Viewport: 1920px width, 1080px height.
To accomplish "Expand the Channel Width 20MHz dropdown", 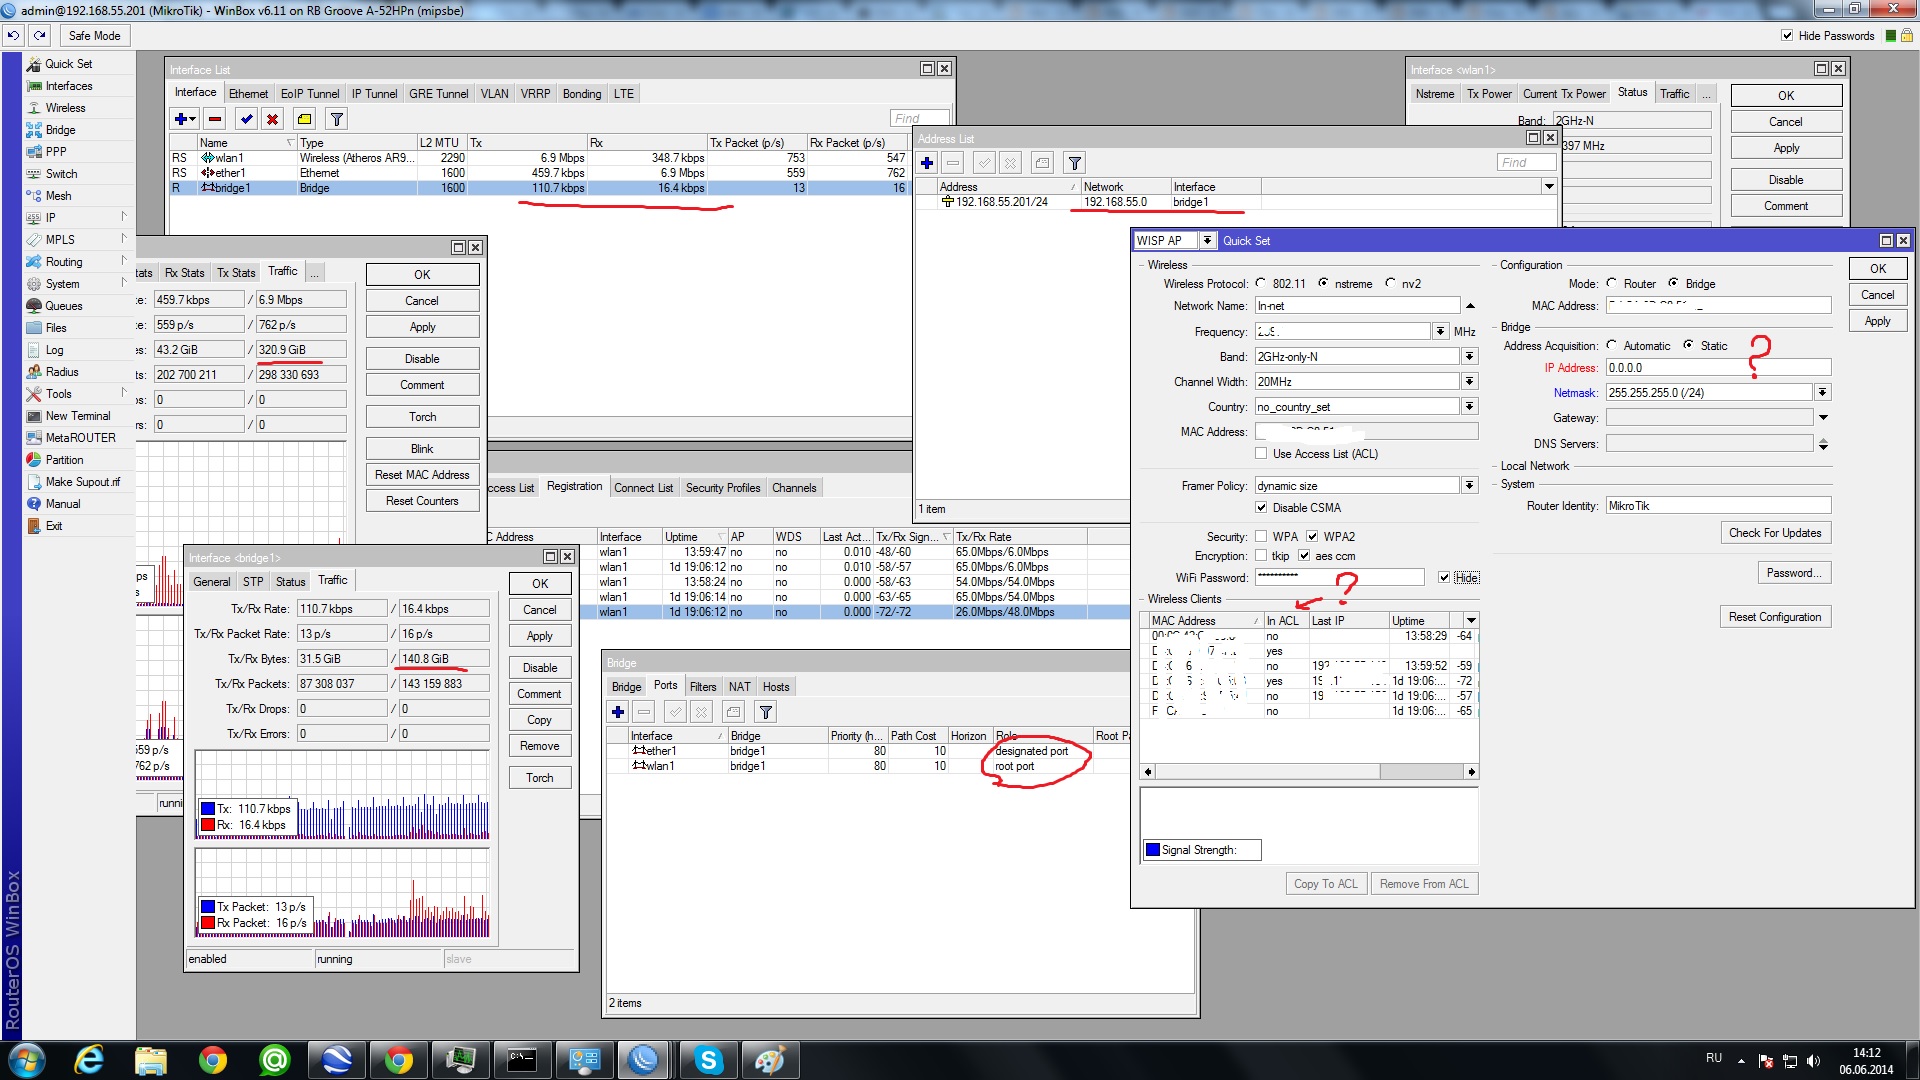I will pos(1469,382).
